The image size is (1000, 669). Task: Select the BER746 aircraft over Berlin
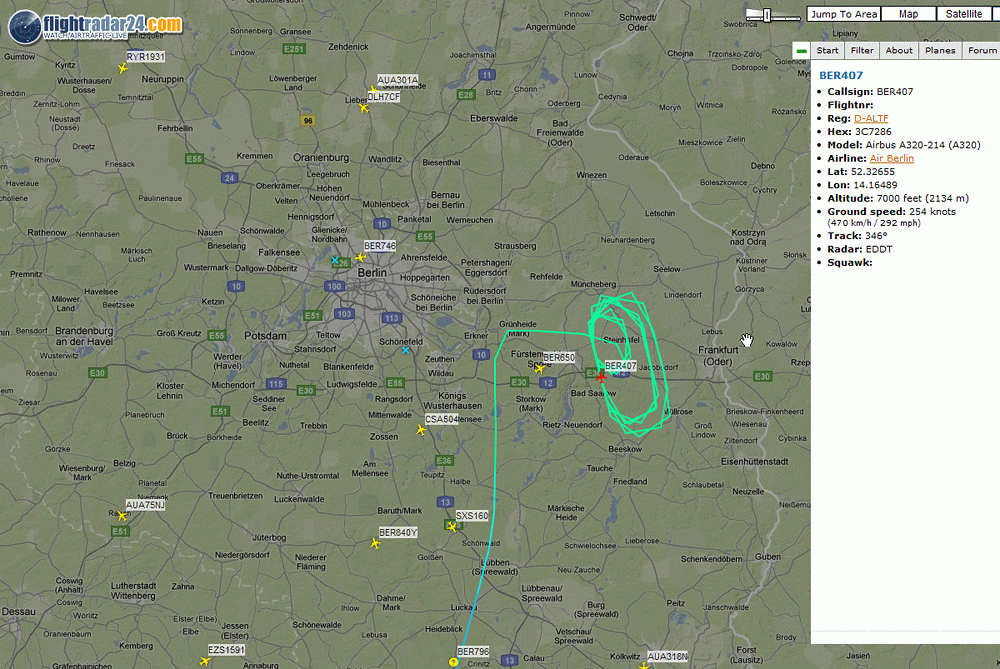[360, 258]
